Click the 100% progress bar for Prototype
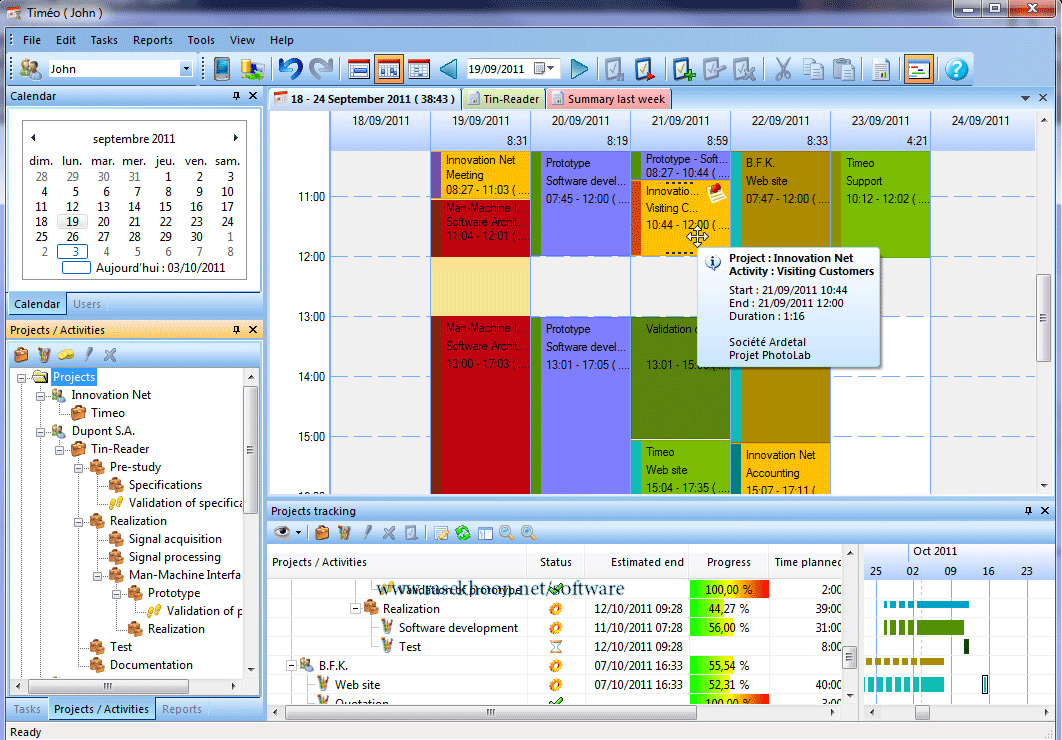1062x740 pixels. click(x=727, y=589)
